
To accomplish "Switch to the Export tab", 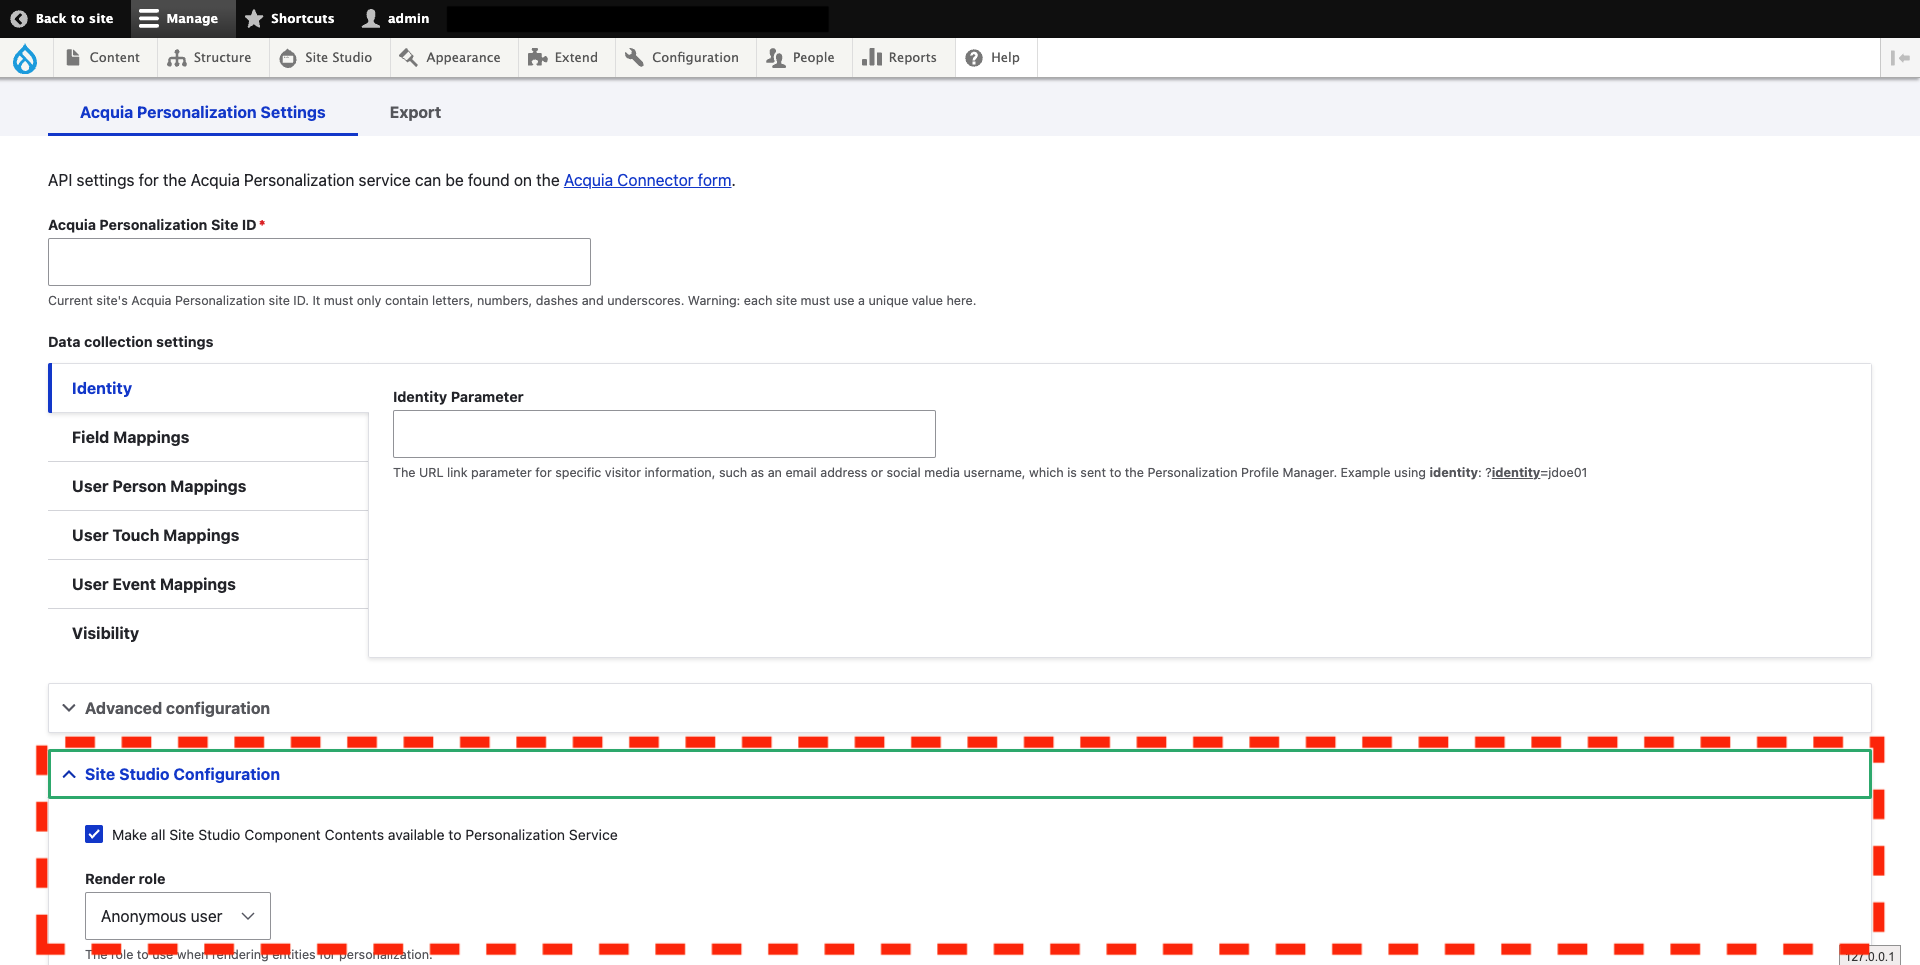I will point(415,112).
